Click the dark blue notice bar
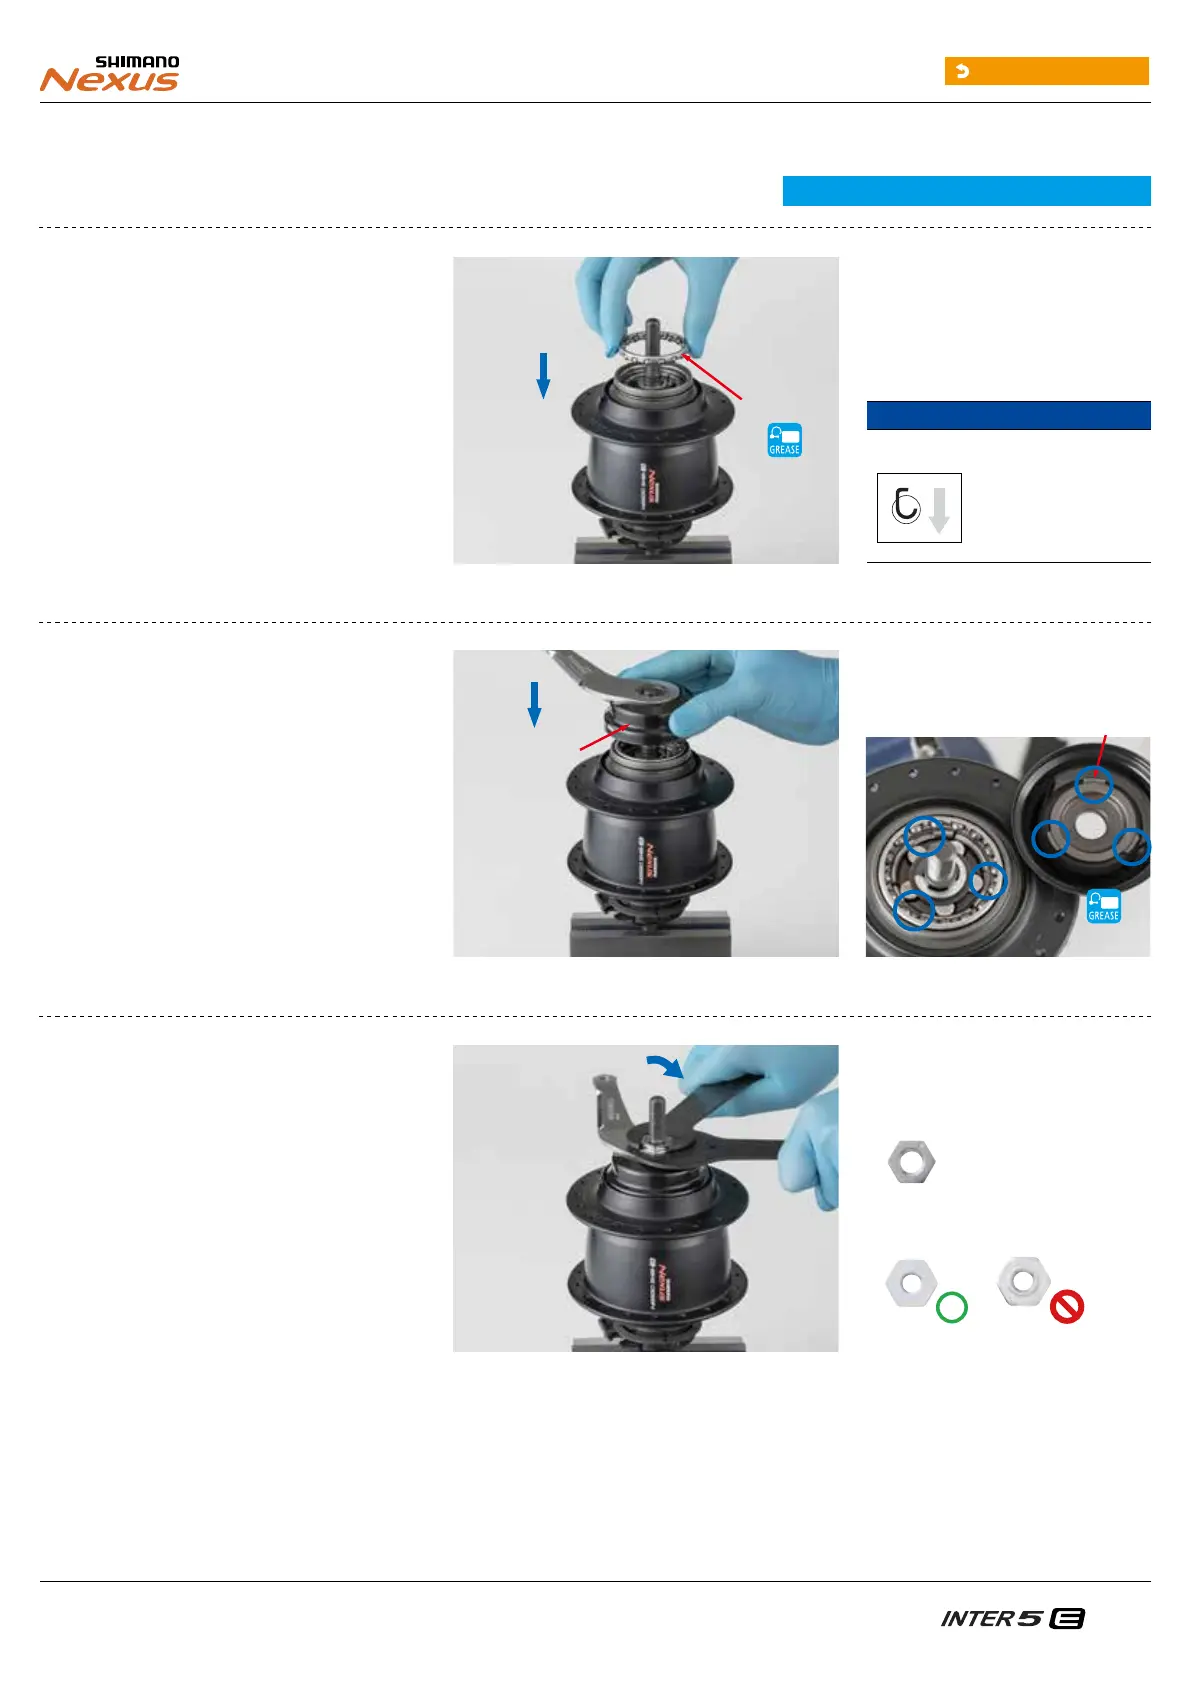The image size is (1191, 1684). (x=1008, y=415)
